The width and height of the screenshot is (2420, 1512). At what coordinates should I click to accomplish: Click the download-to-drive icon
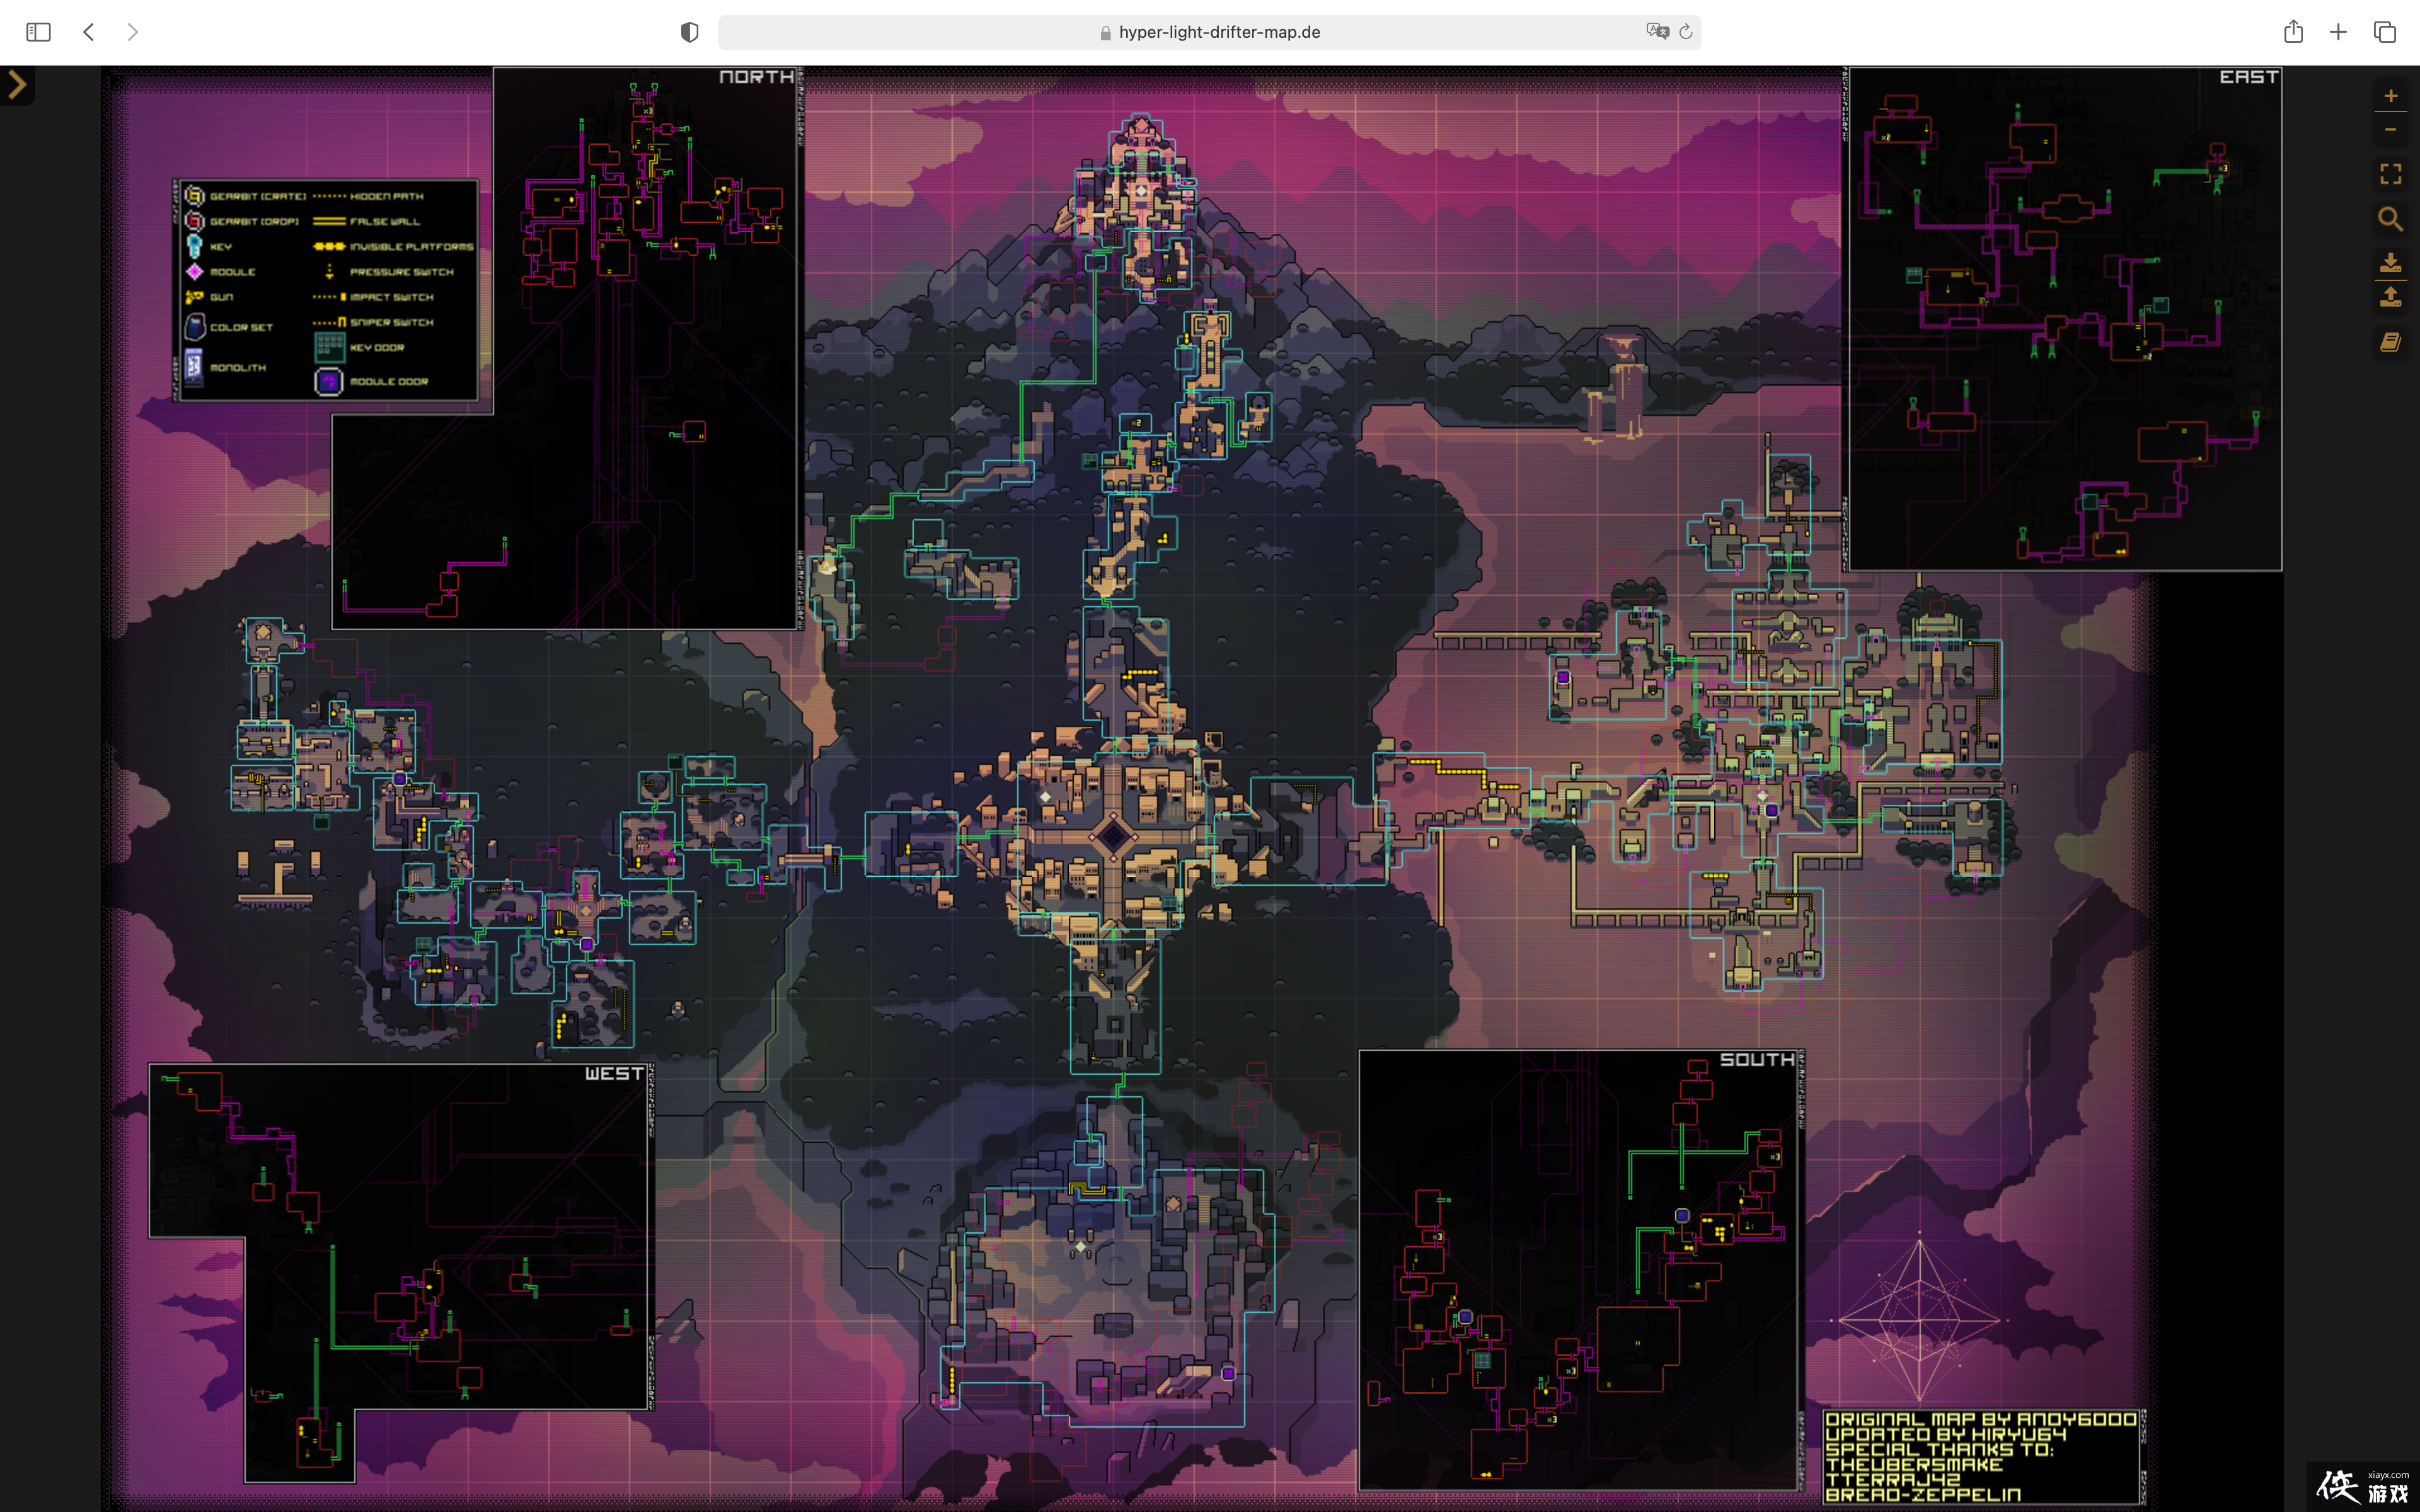(x=2390, y=263)
